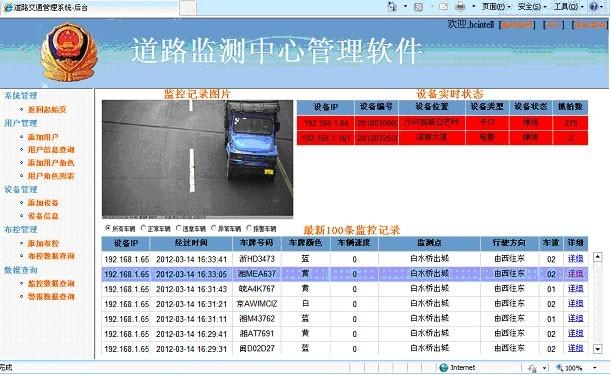The image size is (611, 375).
Task: Click the 车牌号码 column header
Action: coord(256,243)
